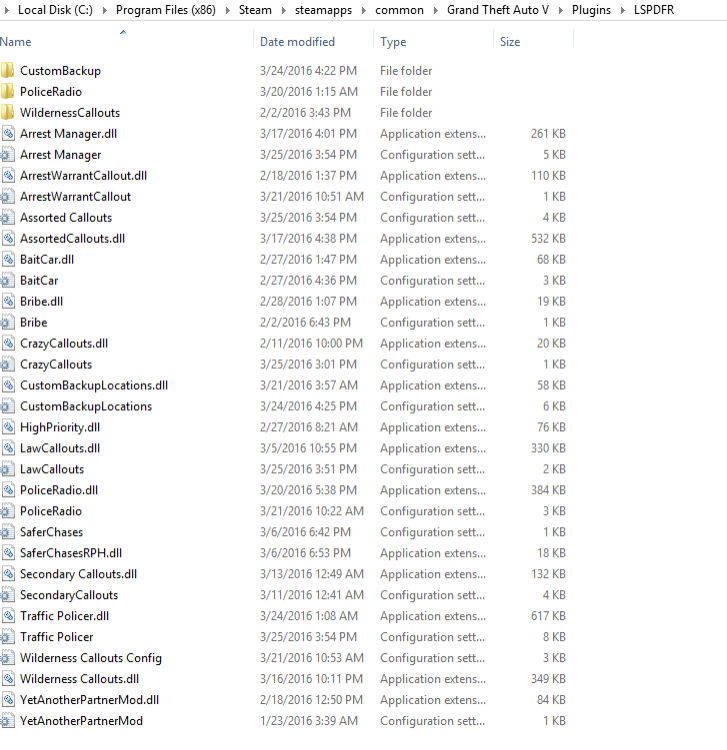Image resolution: width=727 pixels, height=750 pixels.
Task: Select the BaitCar config file name
Action: tap(39, 281)
